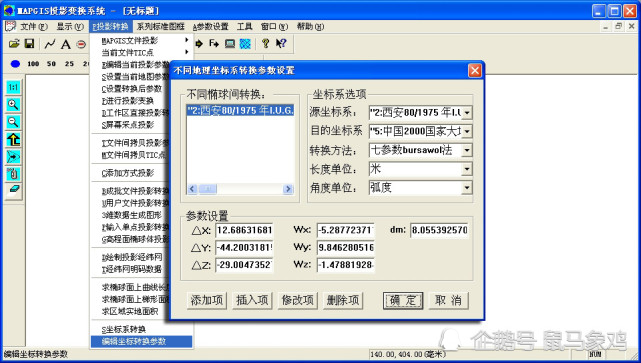Cancel with the 取消 button

coord(448,300)
